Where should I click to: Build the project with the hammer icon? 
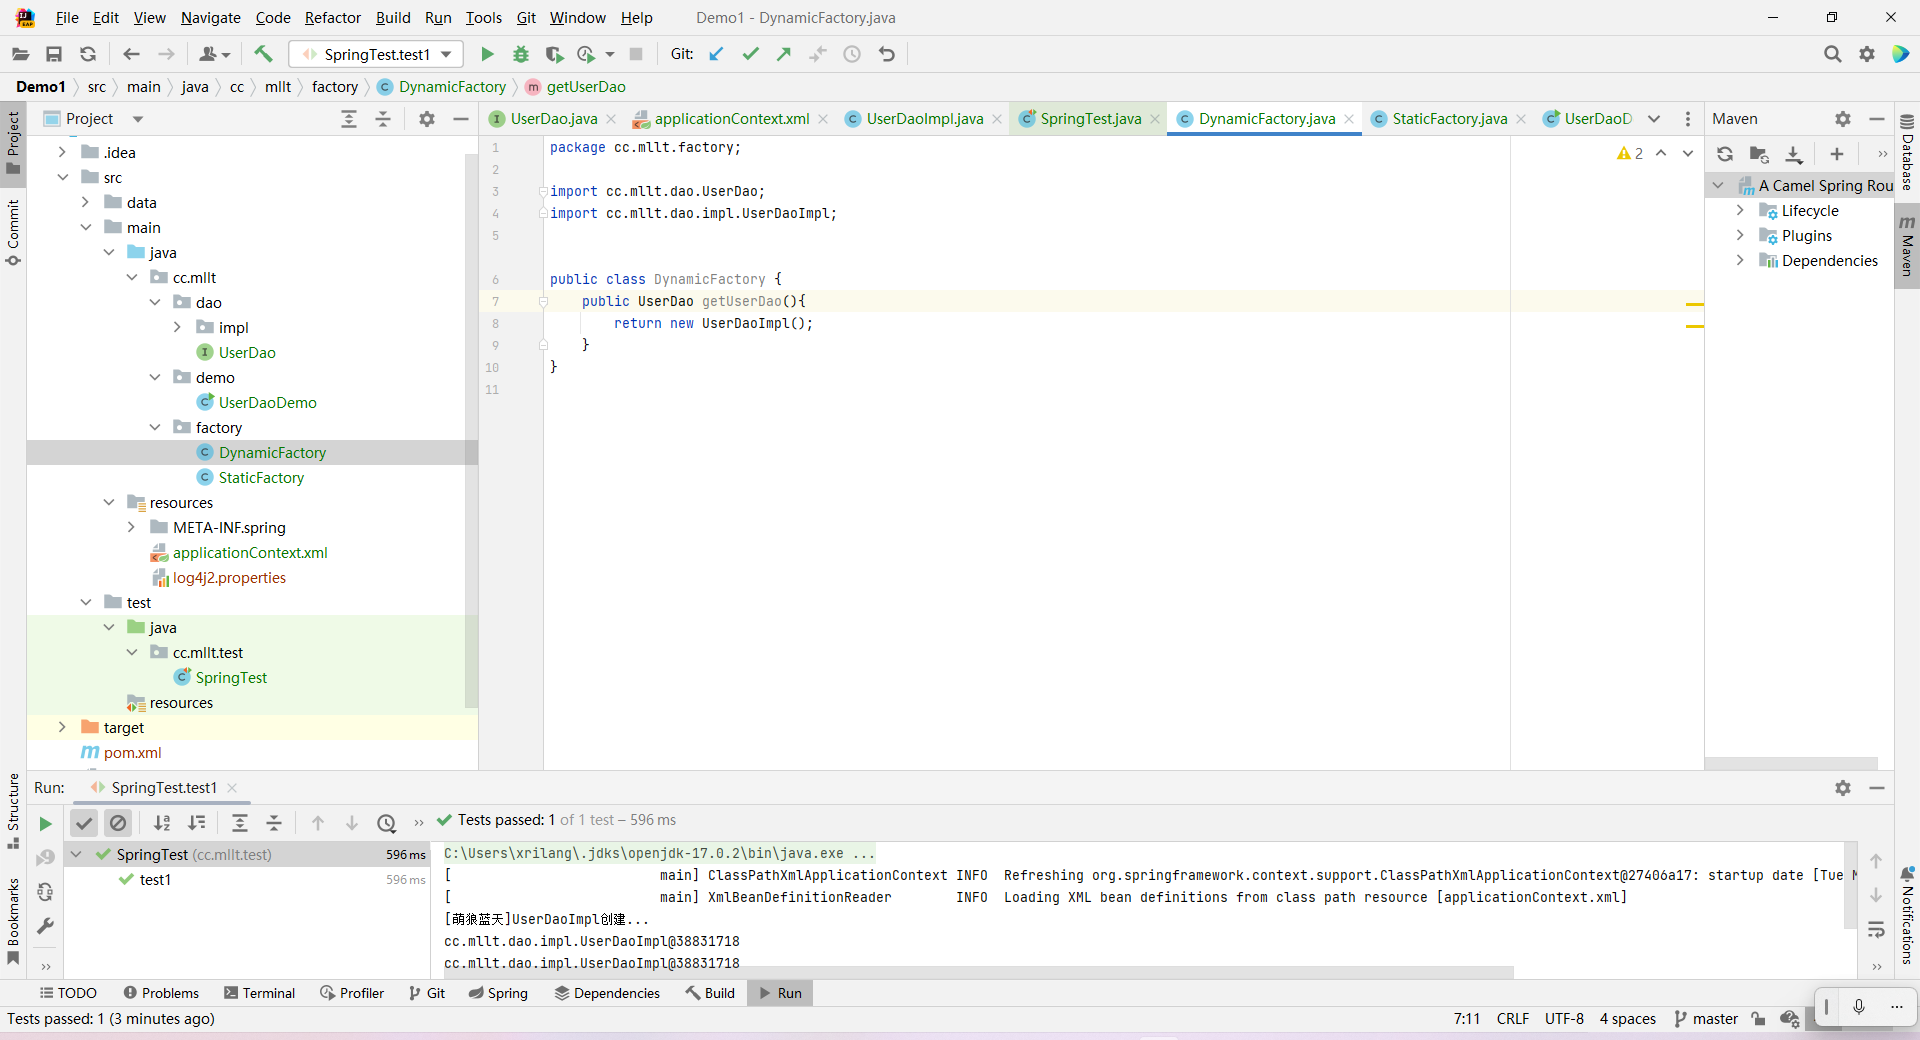point(263,54)
